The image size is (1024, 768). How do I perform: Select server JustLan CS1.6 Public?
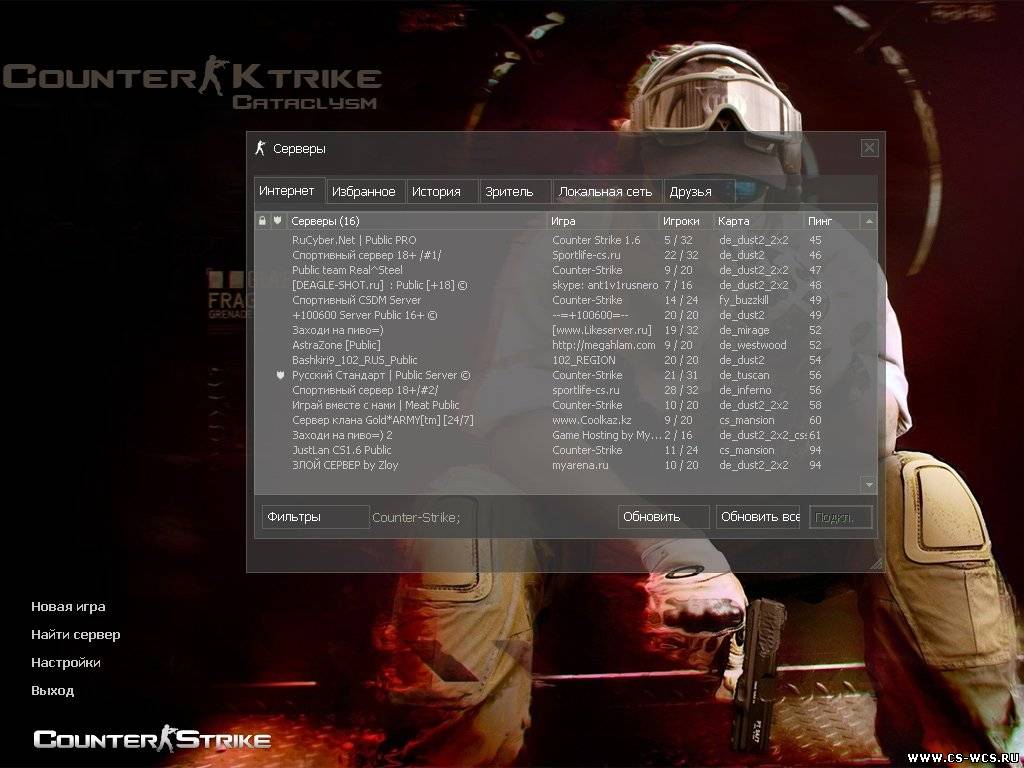pos(558,451)
